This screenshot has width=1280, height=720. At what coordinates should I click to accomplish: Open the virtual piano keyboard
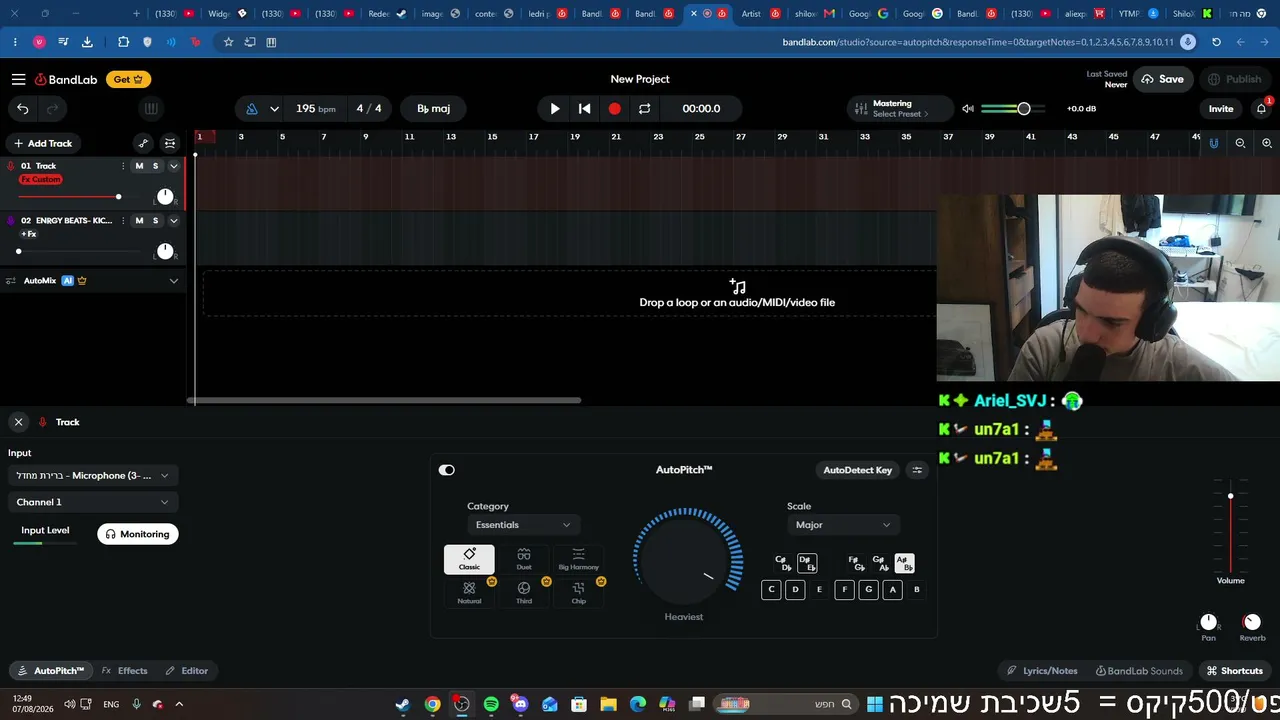pos(151,109)
